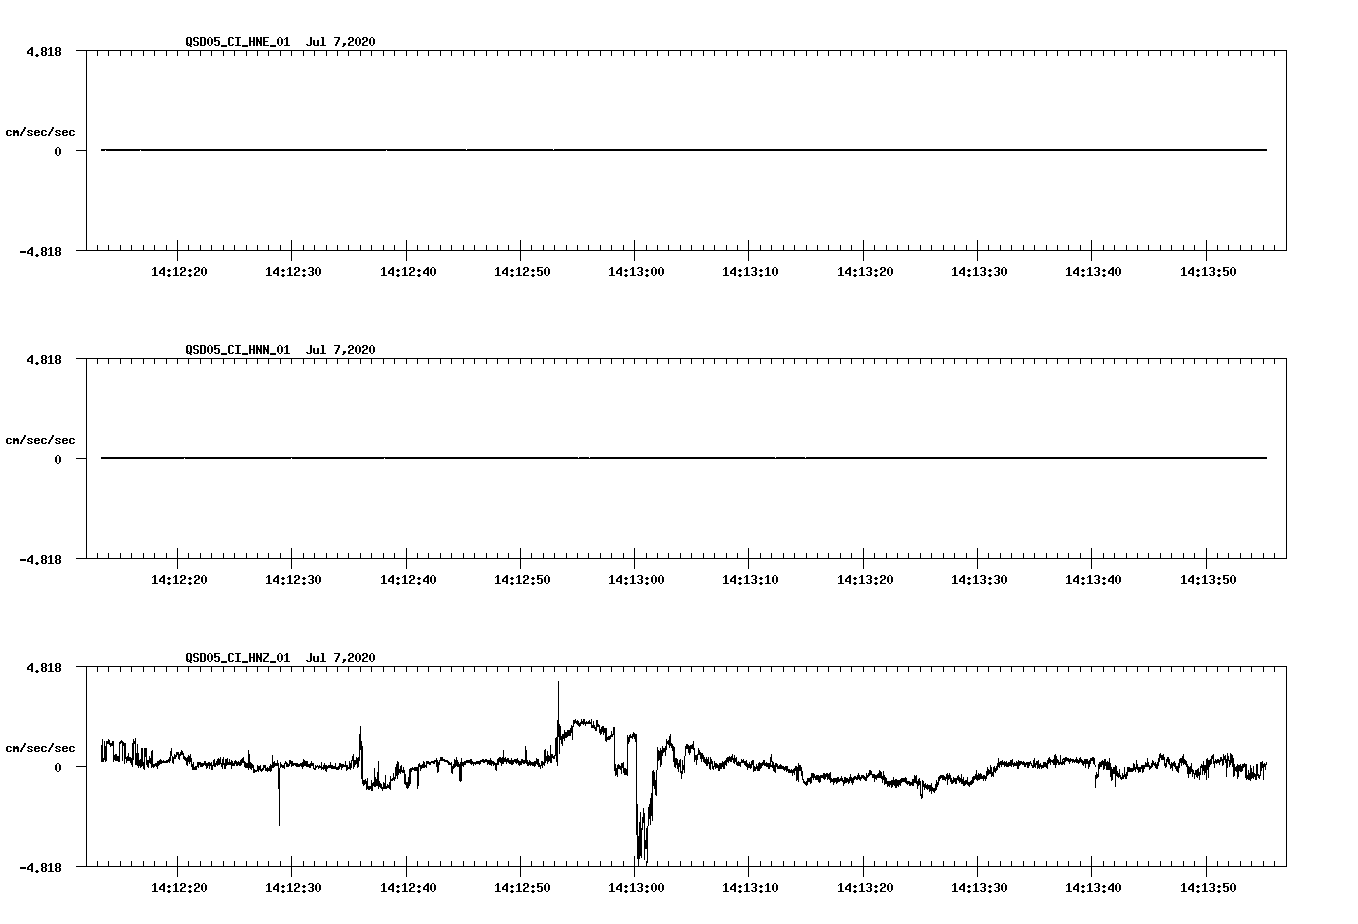Click the 14:12:20 time label under HNZ plot
This screenshot has height=924, width=1358.
click(179, 888)
